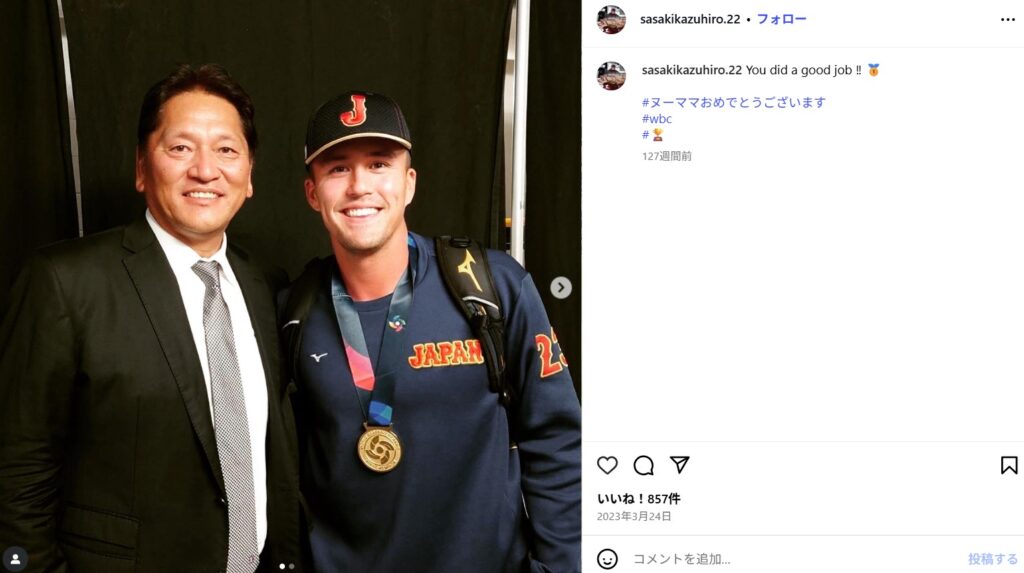Open comments with speech bubble icon
The height and width of the screenshot is (573, 1024).
click(643, 465)
